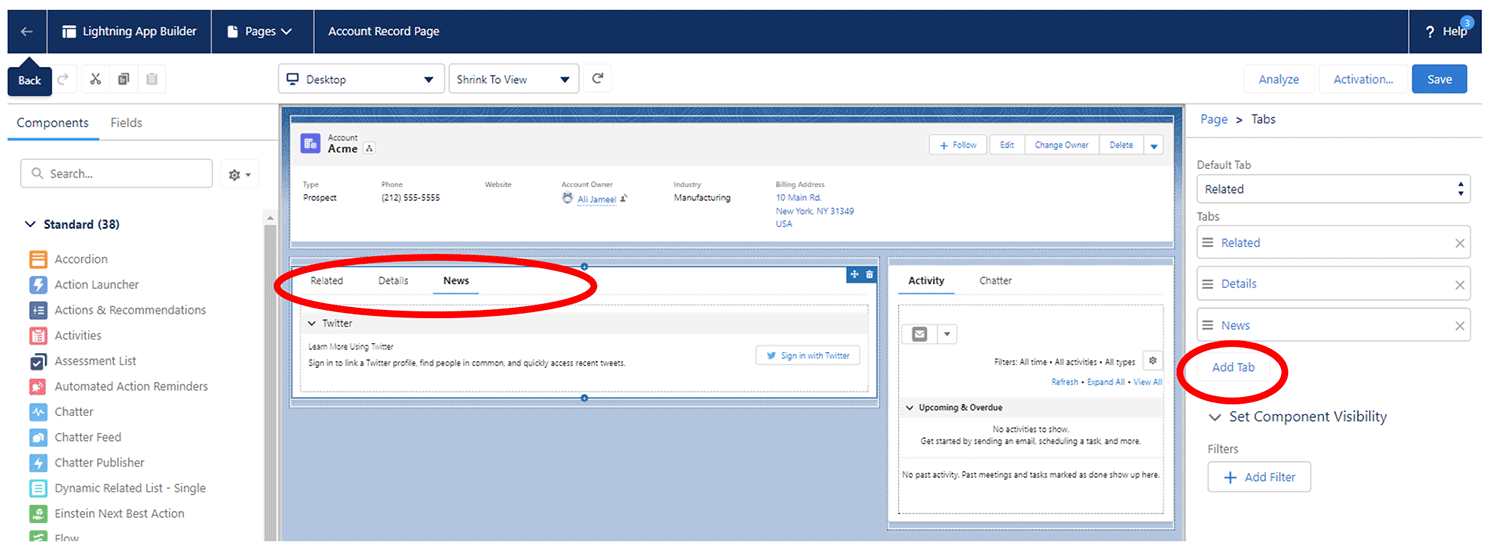Click the Account record icon

pos(311,144)
